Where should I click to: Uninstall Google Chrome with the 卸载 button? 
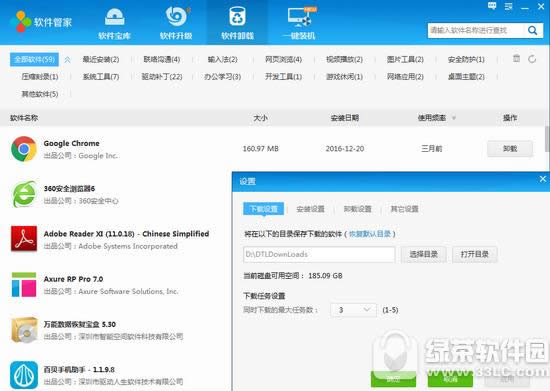coord(510,149)
